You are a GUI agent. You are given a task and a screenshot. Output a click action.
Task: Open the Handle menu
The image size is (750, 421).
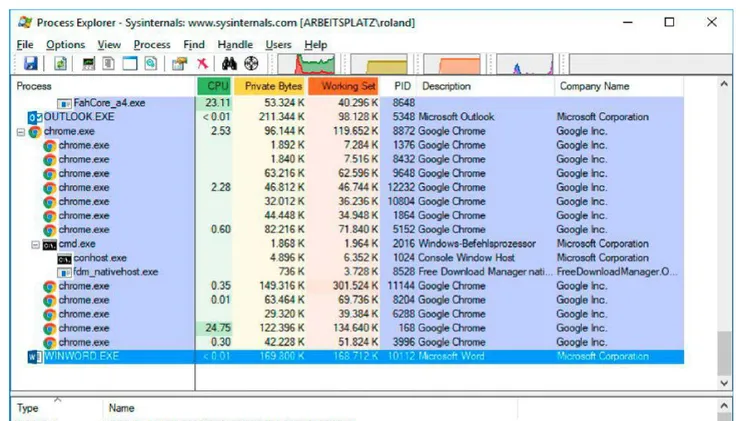click(235, 44)
